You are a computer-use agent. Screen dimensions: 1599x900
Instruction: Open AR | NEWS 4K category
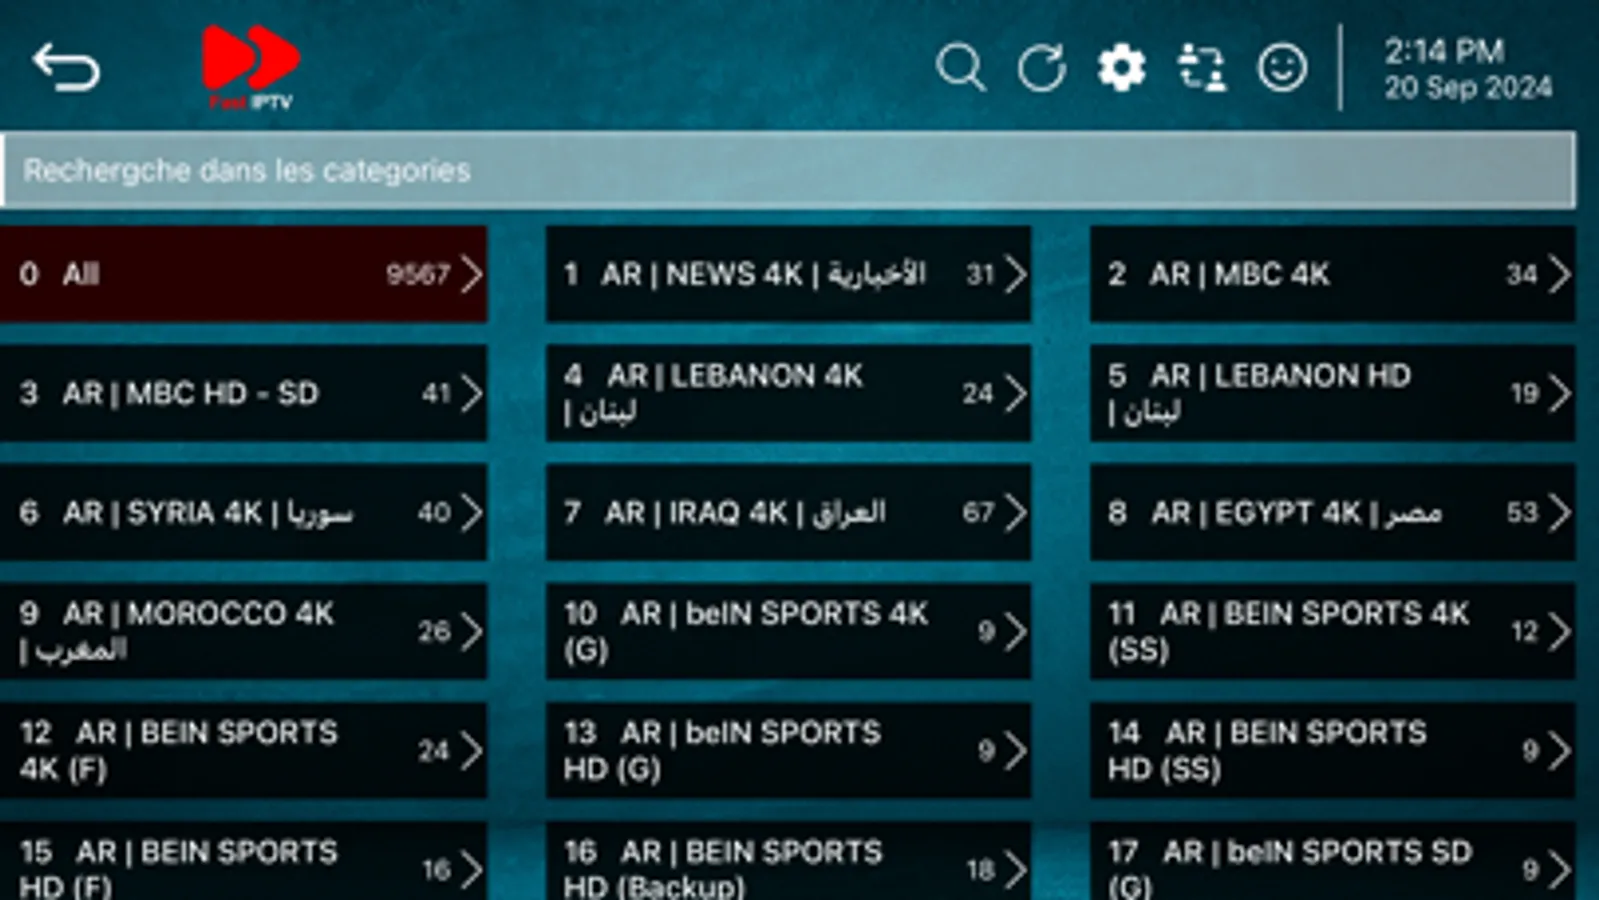[x=788, y=274]
